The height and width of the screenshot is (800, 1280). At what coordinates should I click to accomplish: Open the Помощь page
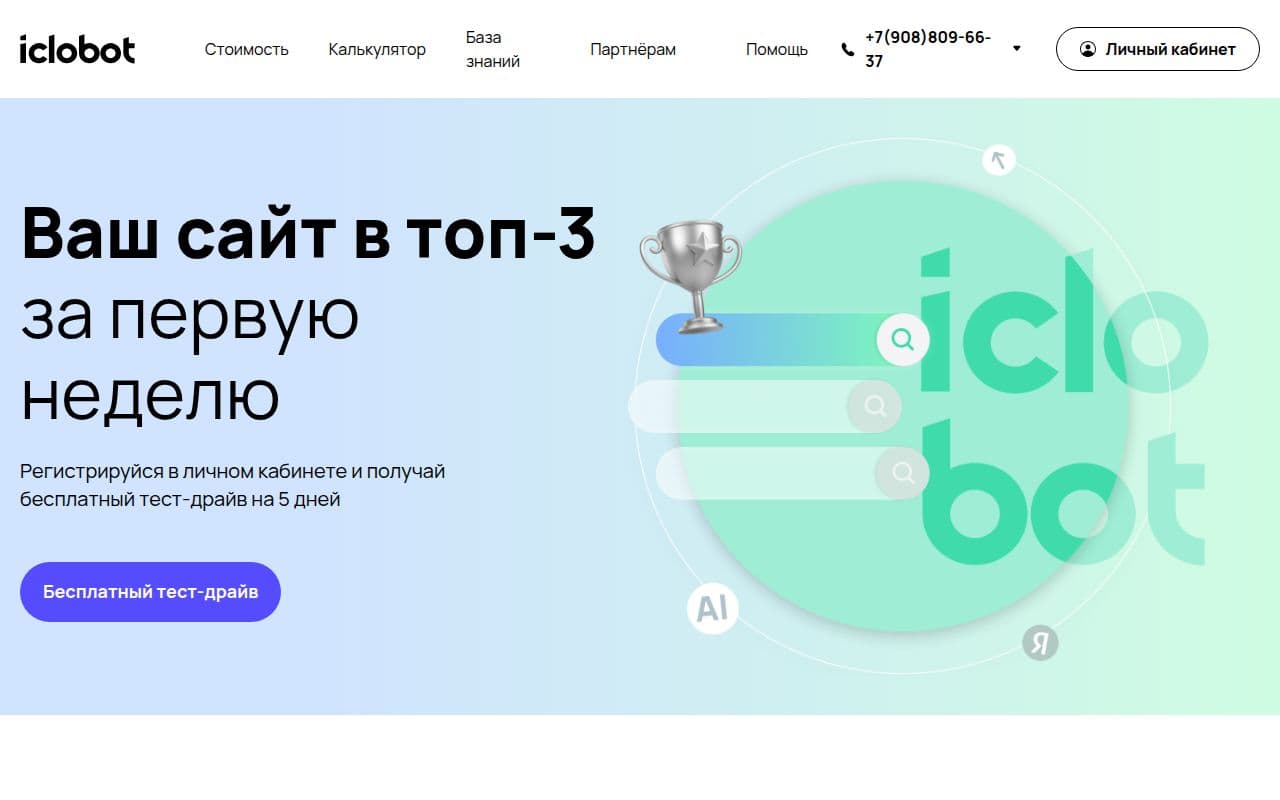[x=777, y=49]
